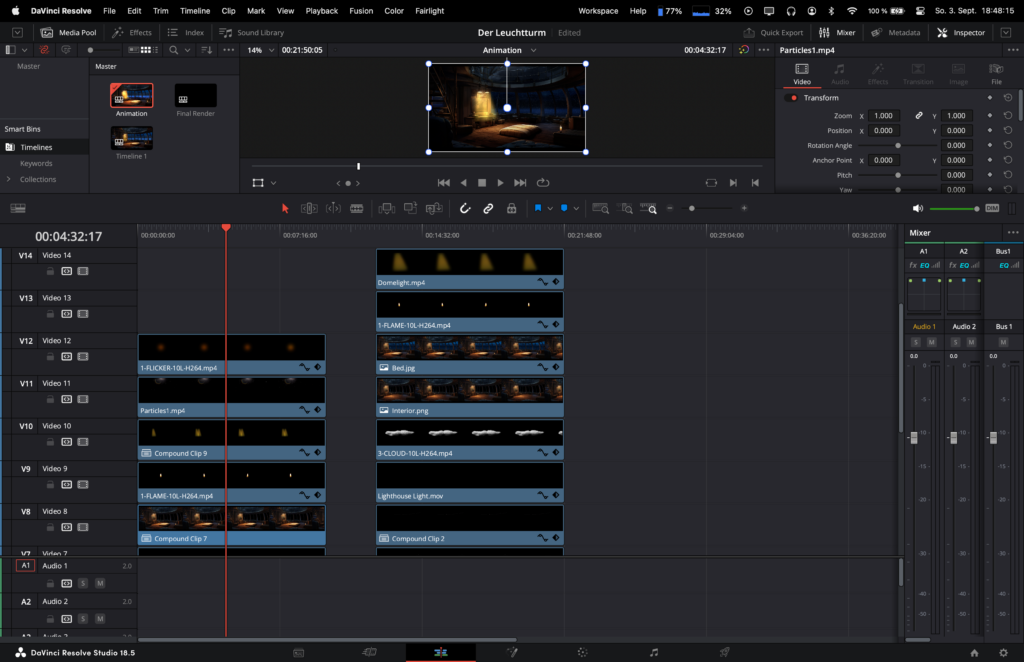The height and width of the screenshot is (662, 1024).
Task: Toggle the Mixer panel button
Action: click(837, 33)
